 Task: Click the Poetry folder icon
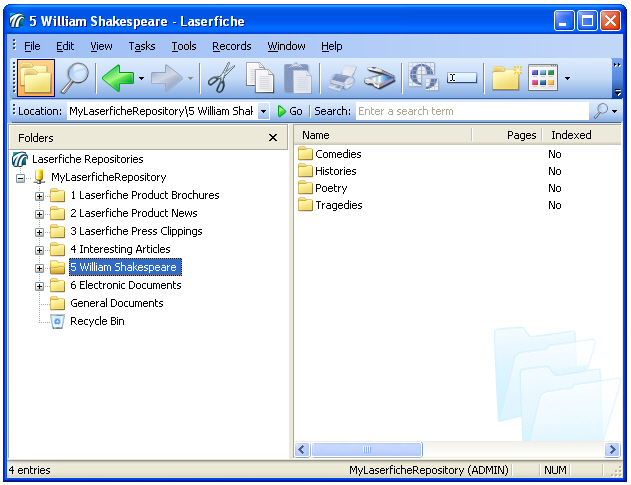pos(305,188)
